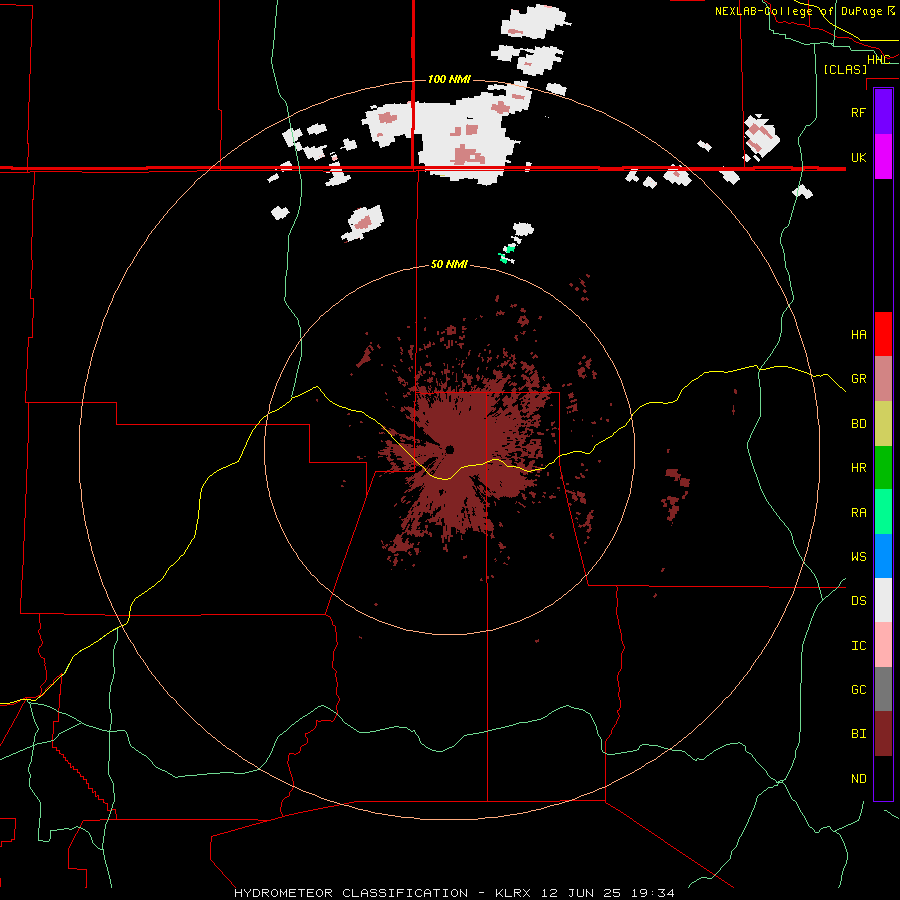
Task: Click the purple RF color swatch
Action: (x=883, y=112)
